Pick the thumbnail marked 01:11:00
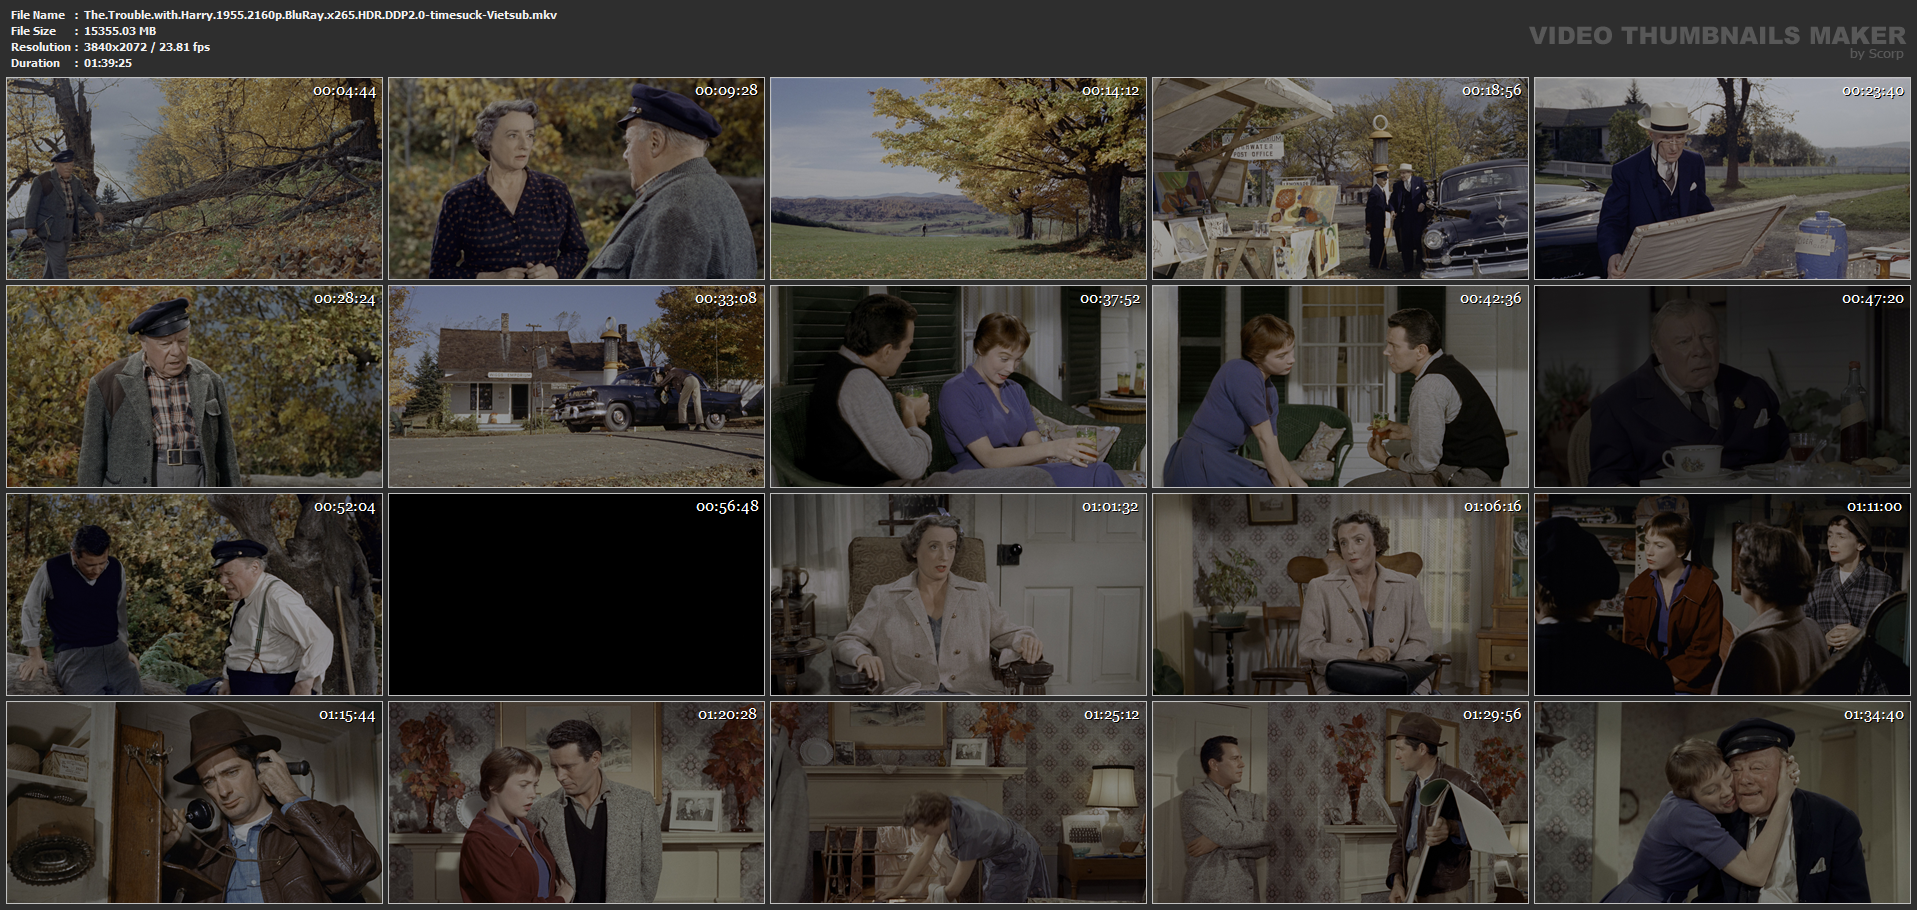This screenshot has height=910, width=1917. (x=1722, y=594)
